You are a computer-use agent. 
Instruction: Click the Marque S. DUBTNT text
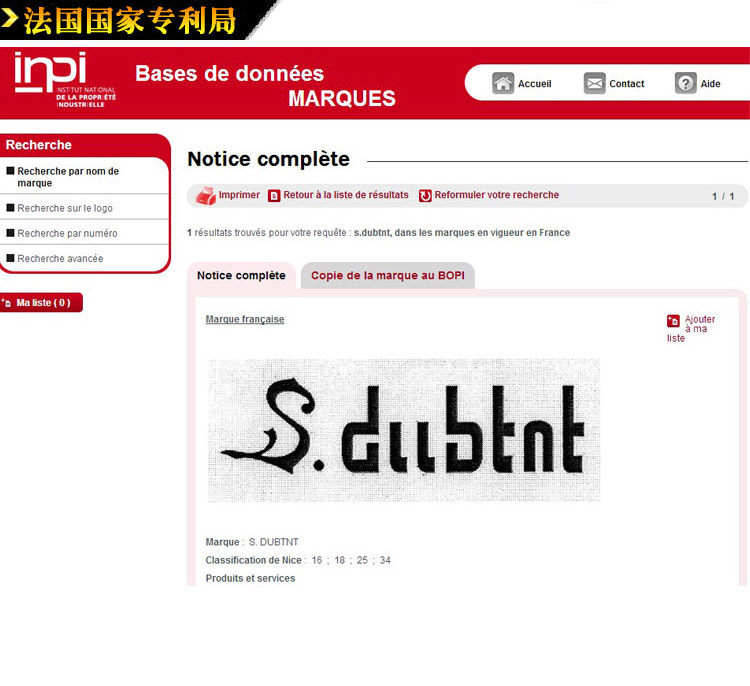[252, 542]
